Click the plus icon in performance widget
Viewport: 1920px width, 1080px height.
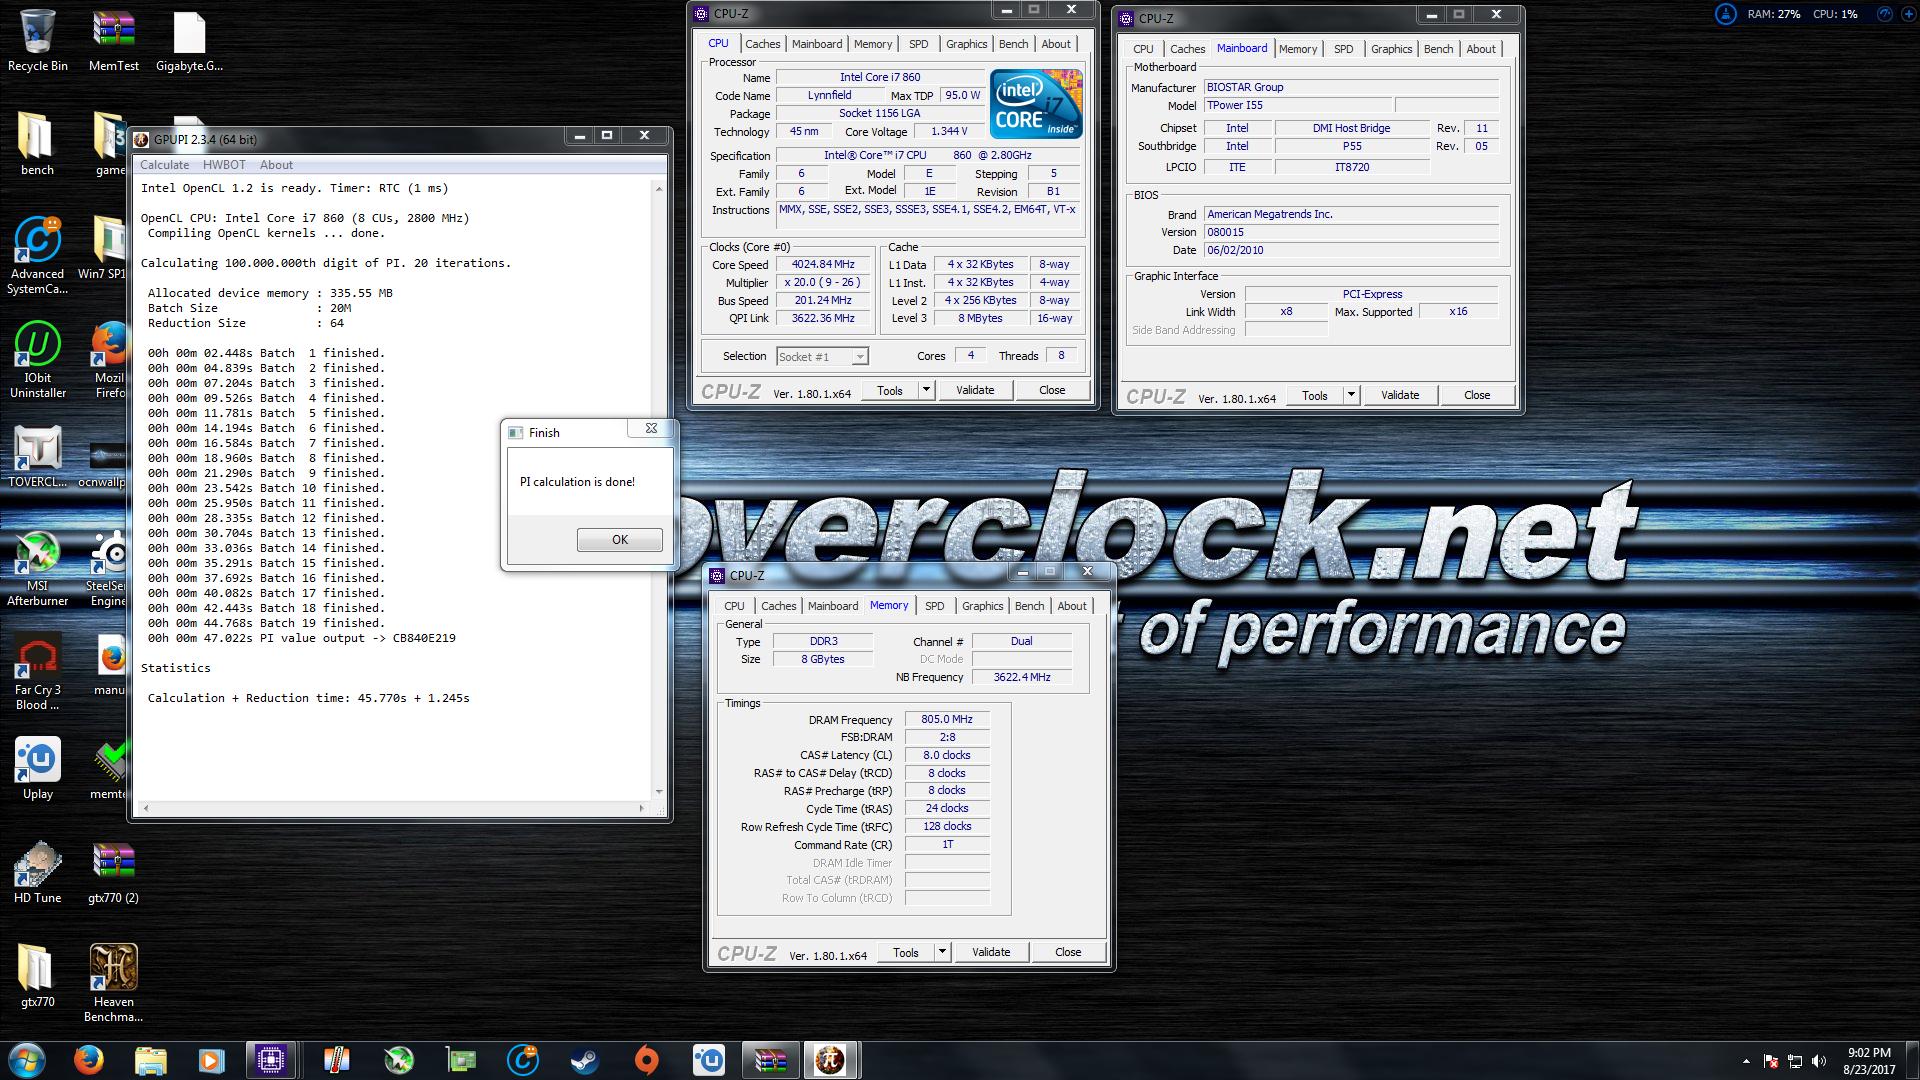pyautogui.click(x=1909, y=15)
